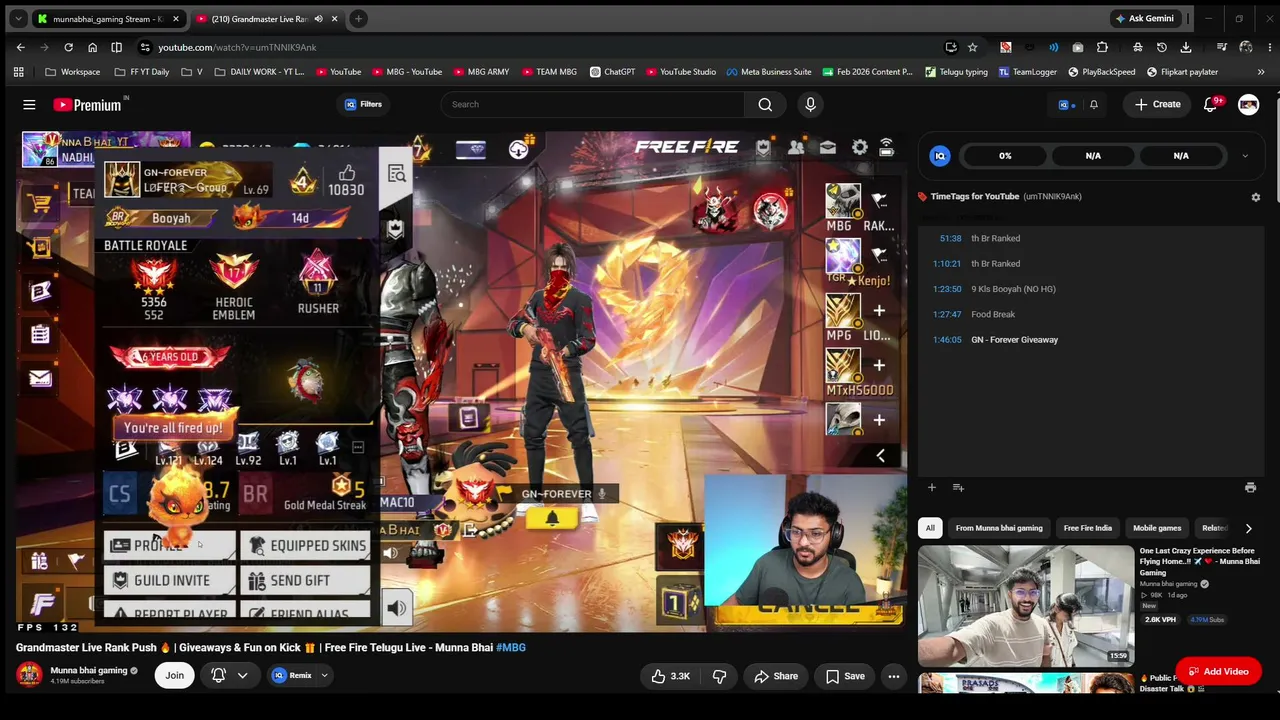
Task: Open YouTube notifications bell with 9+ badge
Action: click(1211, 104)
